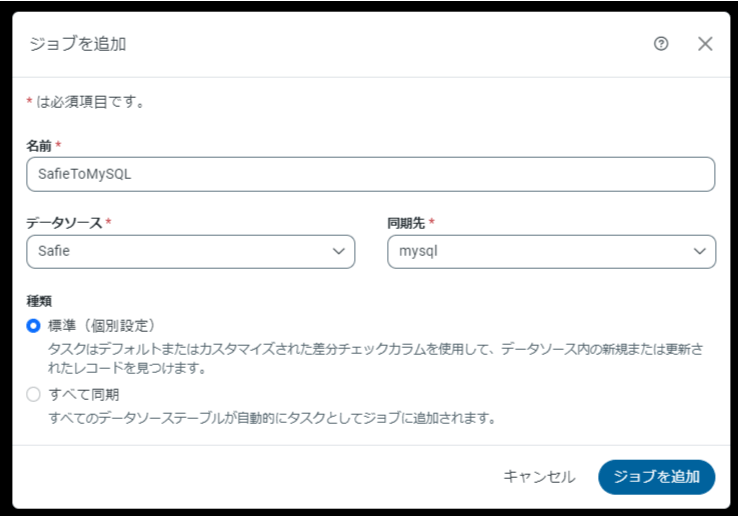Click the chevron arrow in the Safie combo box
738x516 pixels.
pos(338,252)
